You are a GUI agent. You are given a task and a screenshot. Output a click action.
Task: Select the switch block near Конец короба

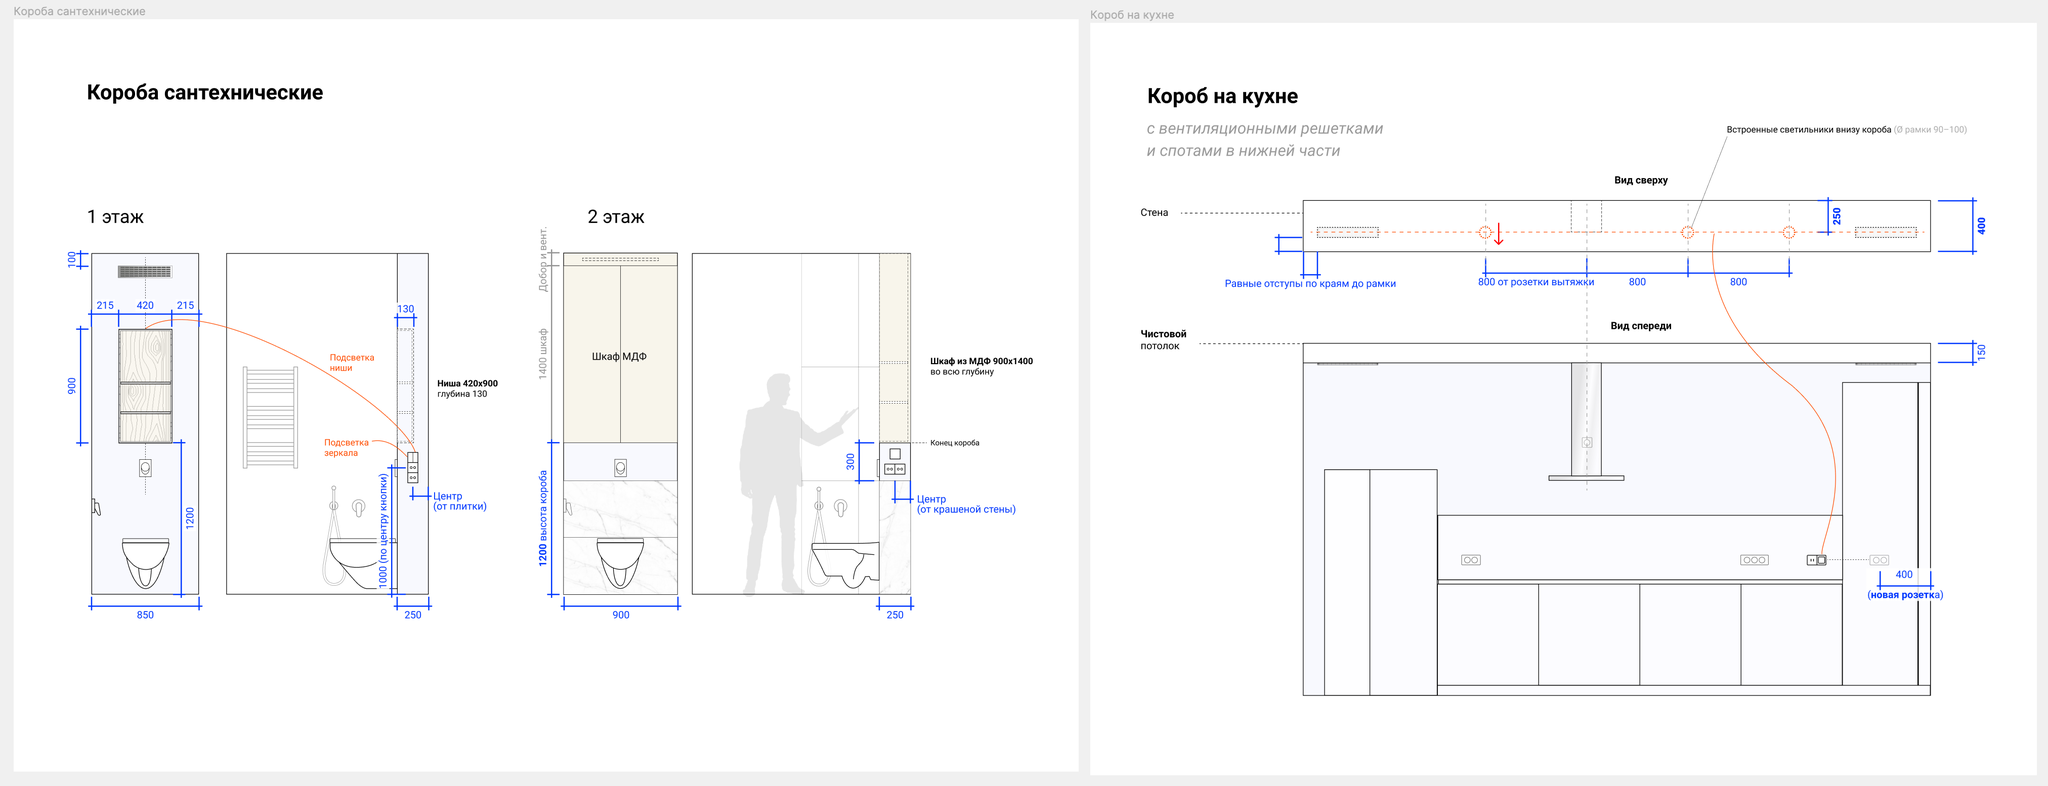tap(895, 461)
